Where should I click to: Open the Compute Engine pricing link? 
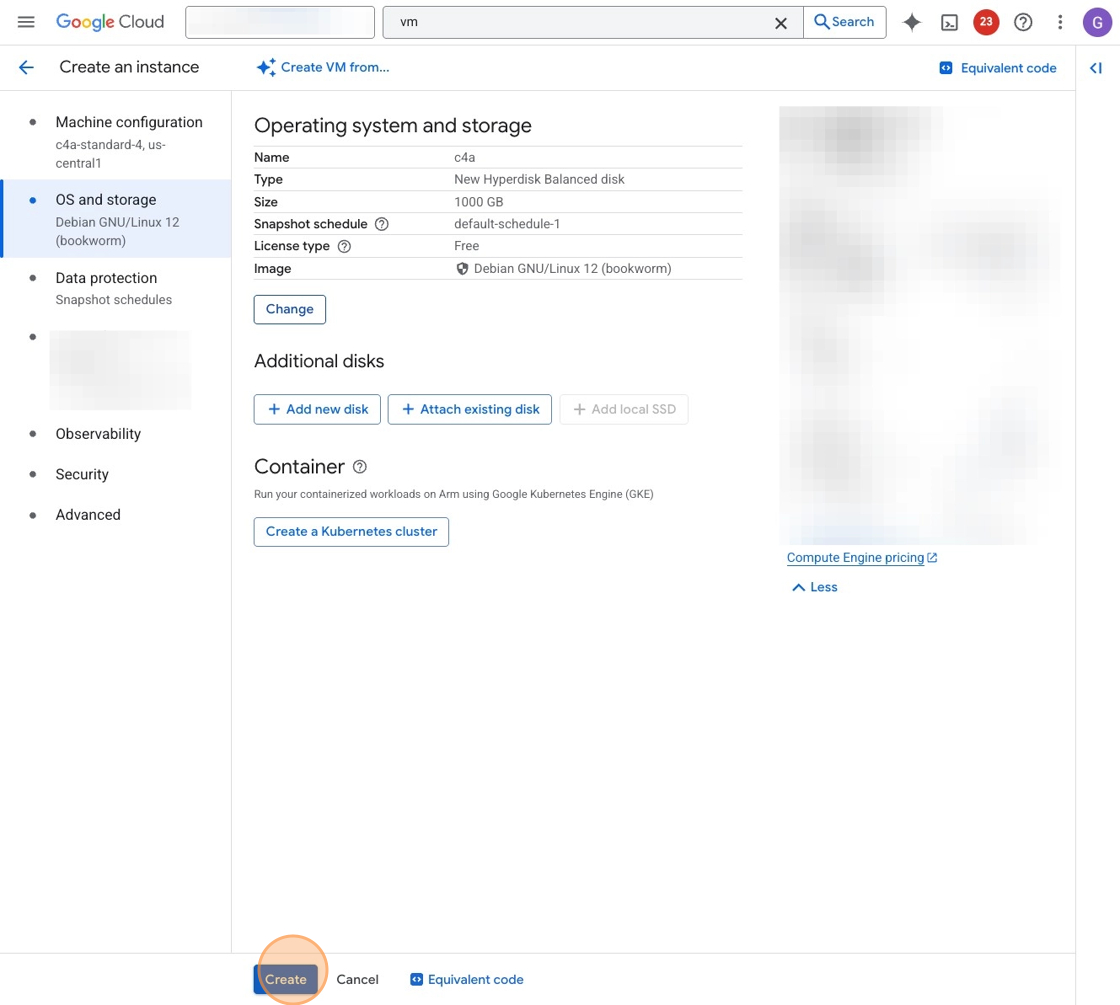point(861,558)
